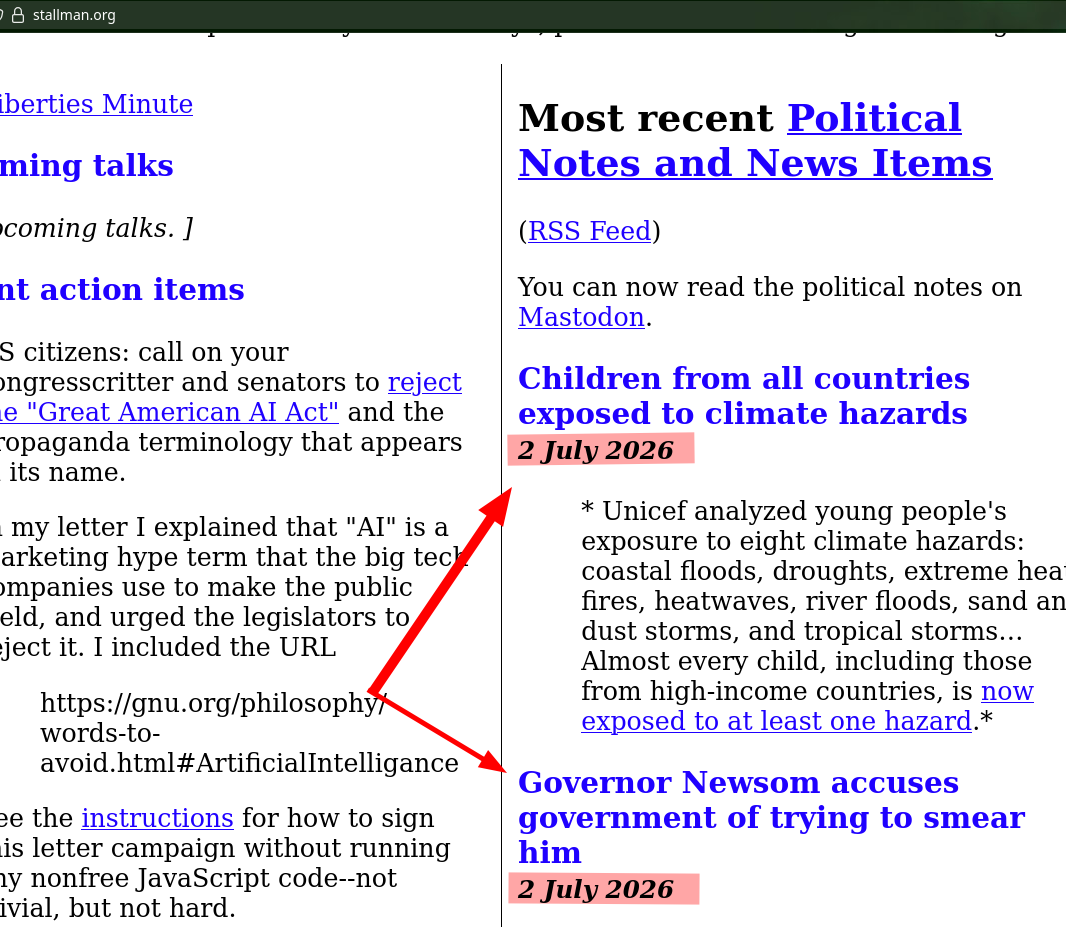
Task: Open the Political Notes and News Items link
Action: point(755,141)
